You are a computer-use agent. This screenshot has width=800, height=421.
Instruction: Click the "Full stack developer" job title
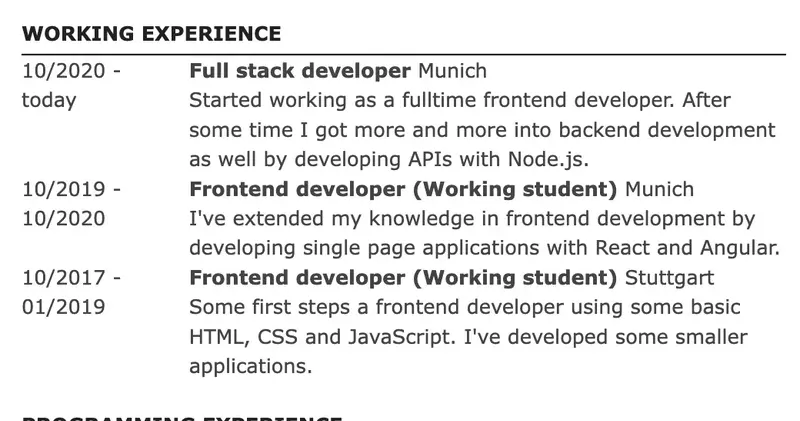click(x=299, y=72)
